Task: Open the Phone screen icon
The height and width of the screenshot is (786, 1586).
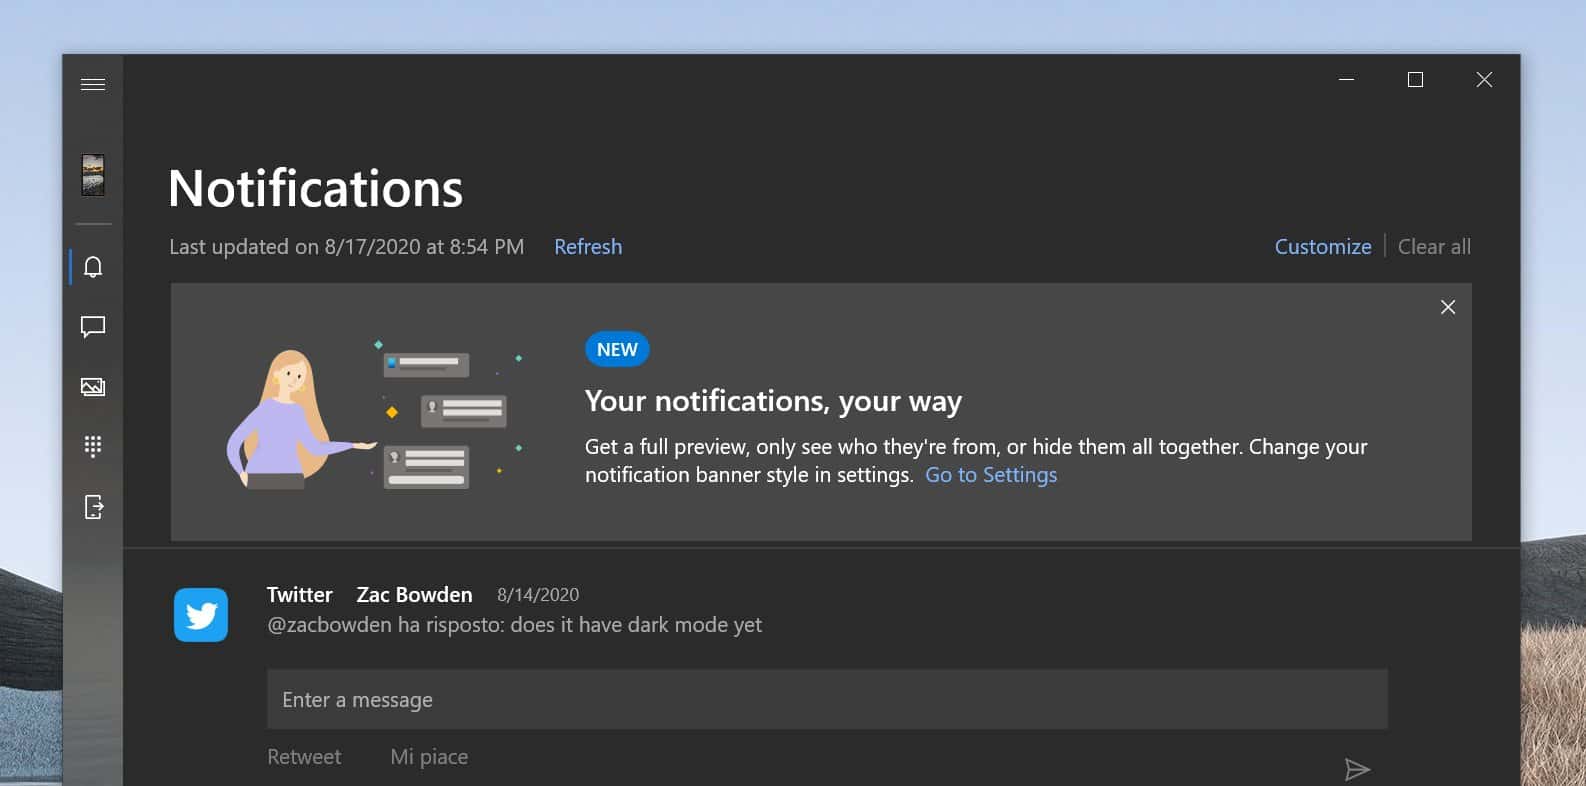Action: click(93, 507)
